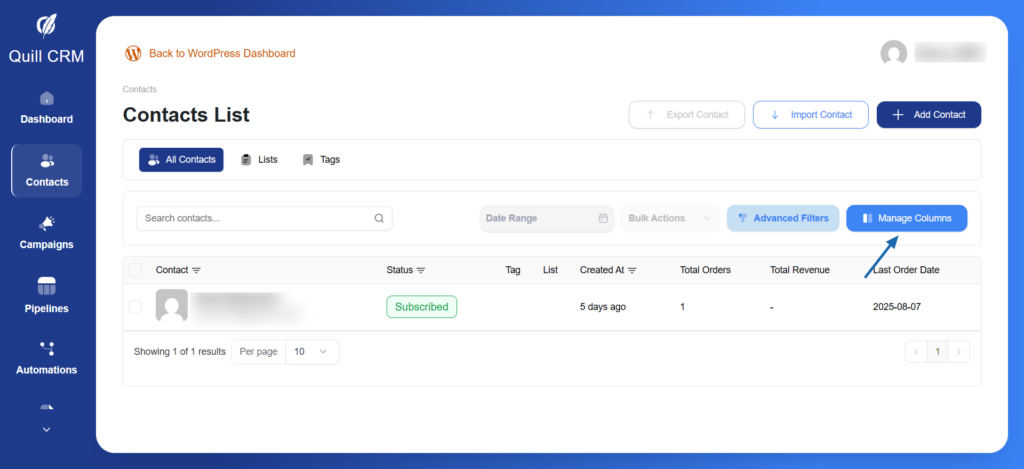
Task: Sort by Contact column filter icon
Action: pos(196,270)
